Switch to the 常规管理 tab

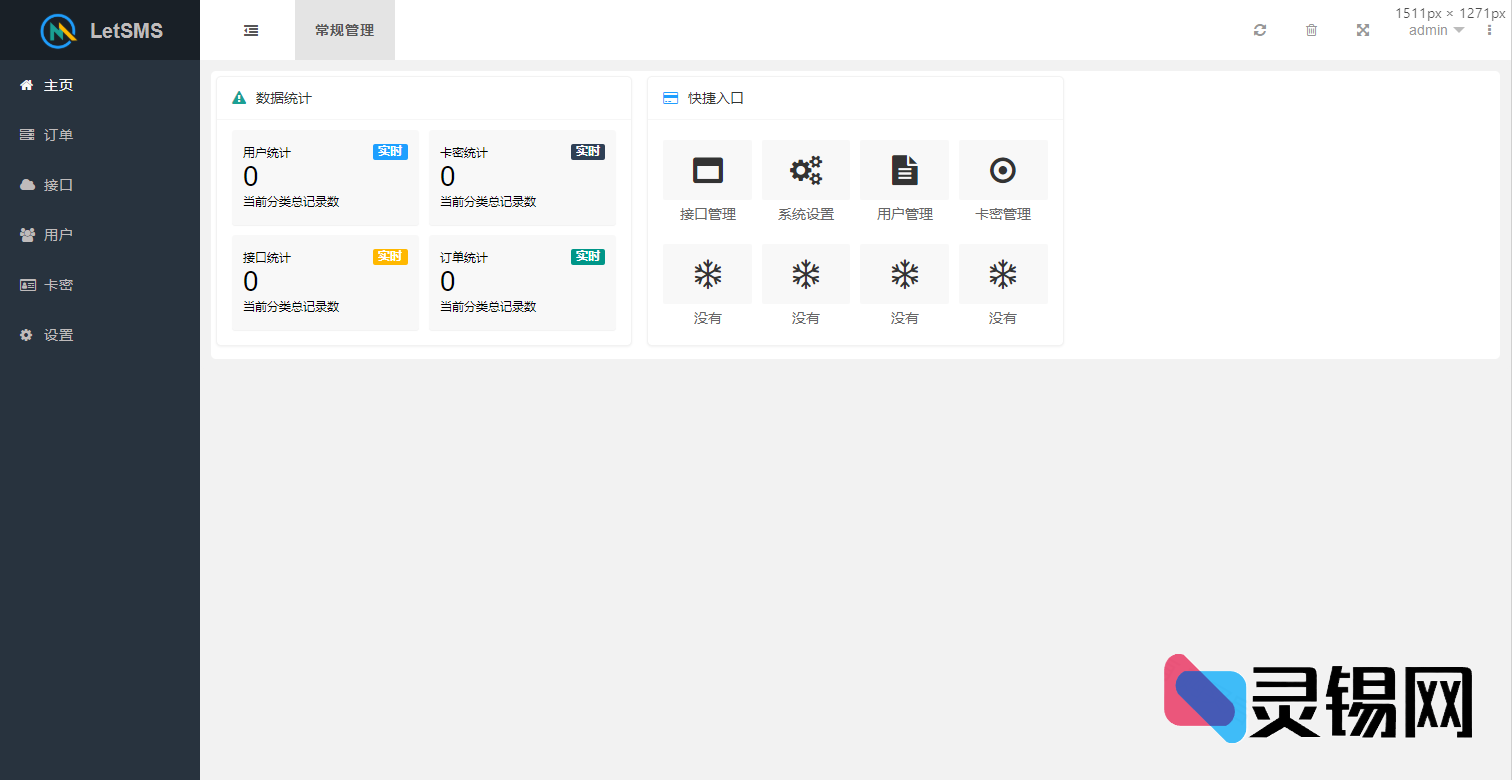click(344, 30)
